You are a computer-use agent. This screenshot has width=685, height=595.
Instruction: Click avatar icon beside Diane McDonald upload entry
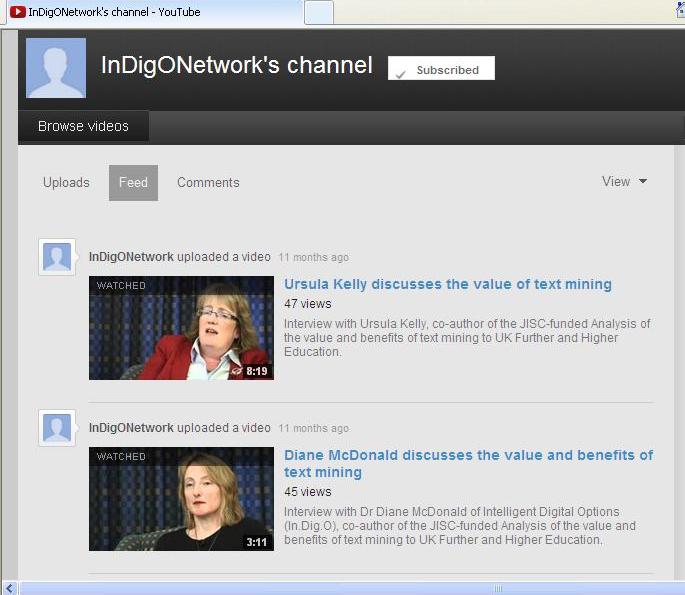[x=57, y=428]
